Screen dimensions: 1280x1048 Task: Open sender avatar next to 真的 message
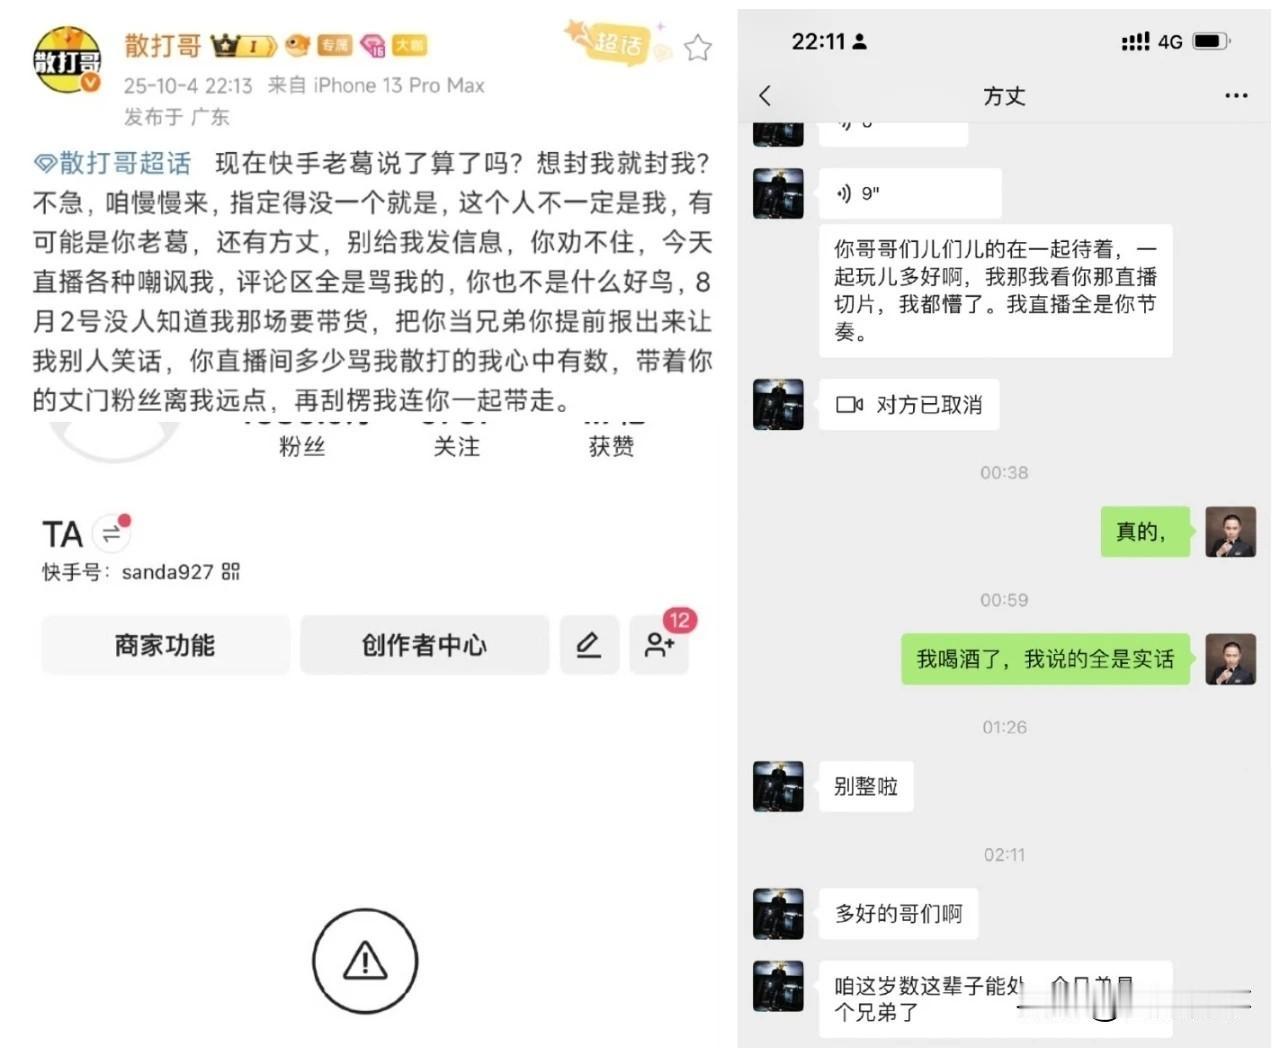pyautogui.click(x=1231, y=531)
